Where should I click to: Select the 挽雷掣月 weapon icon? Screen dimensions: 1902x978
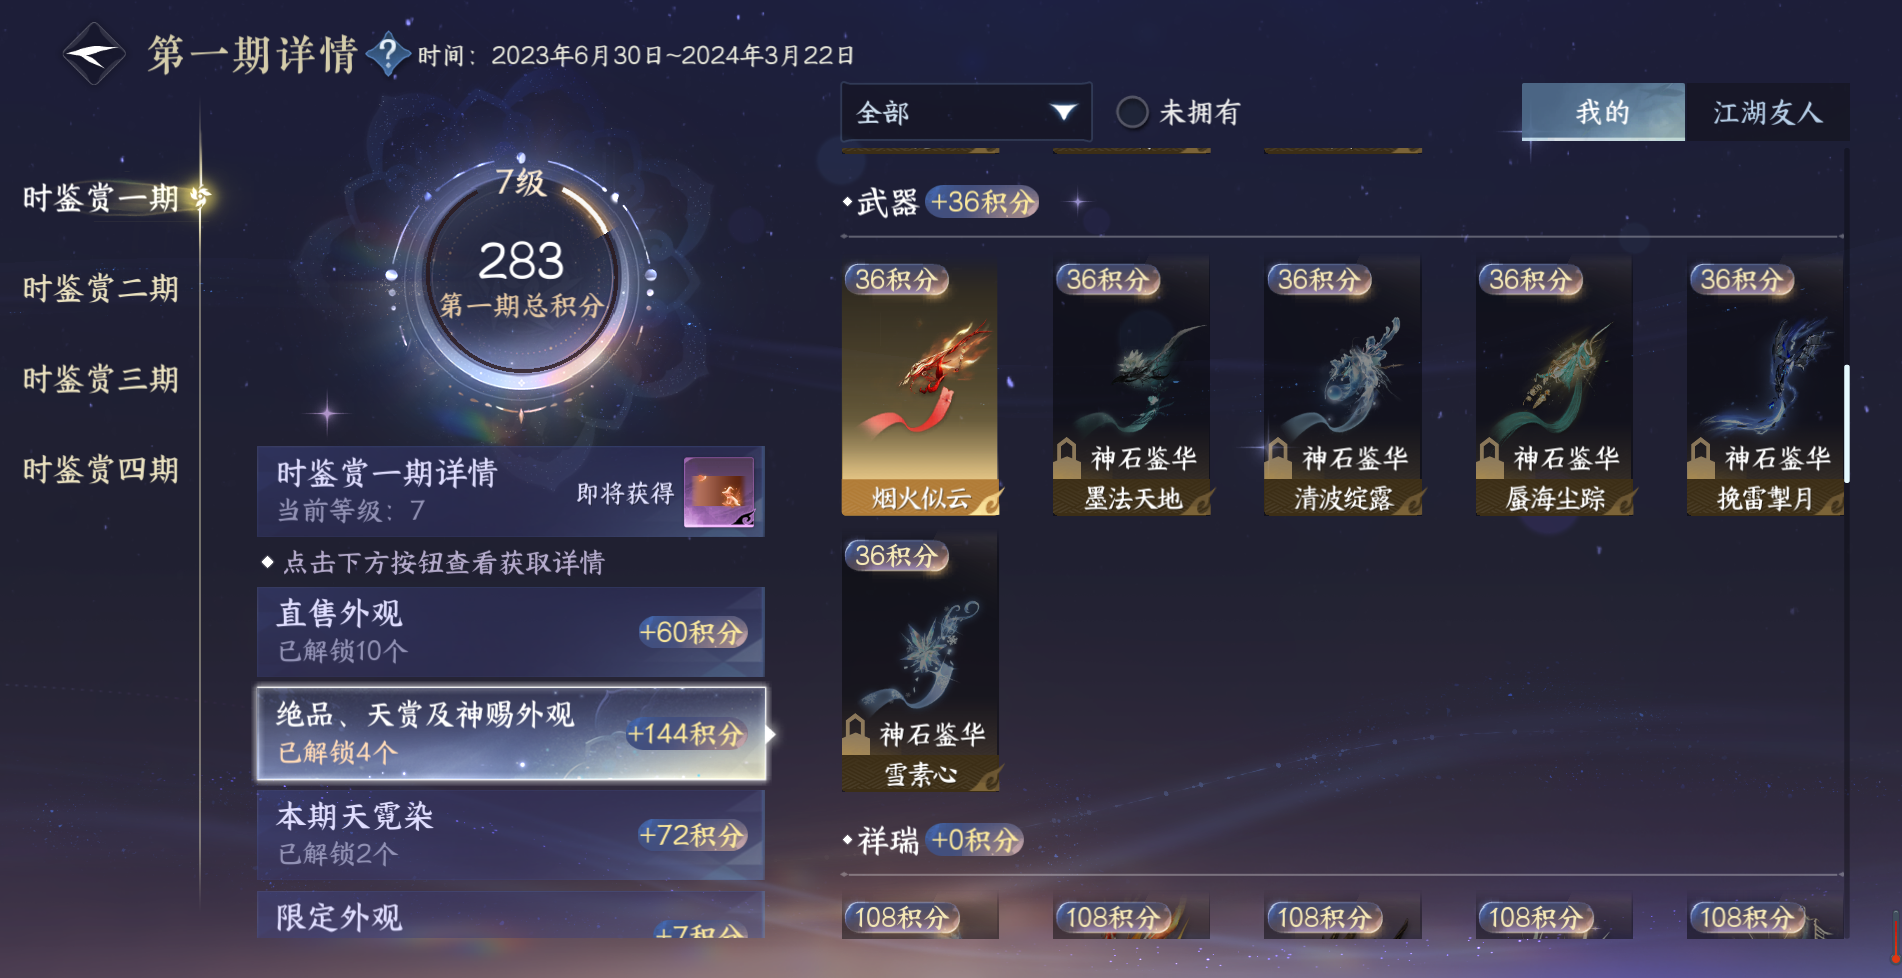[1766, 388]
